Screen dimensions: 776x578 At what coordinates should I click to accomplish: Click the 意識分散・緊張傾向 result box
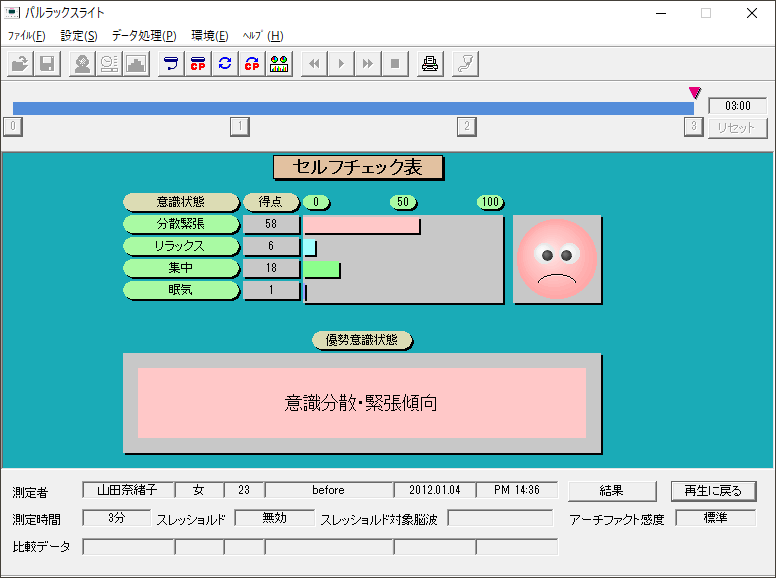[362, 403]
